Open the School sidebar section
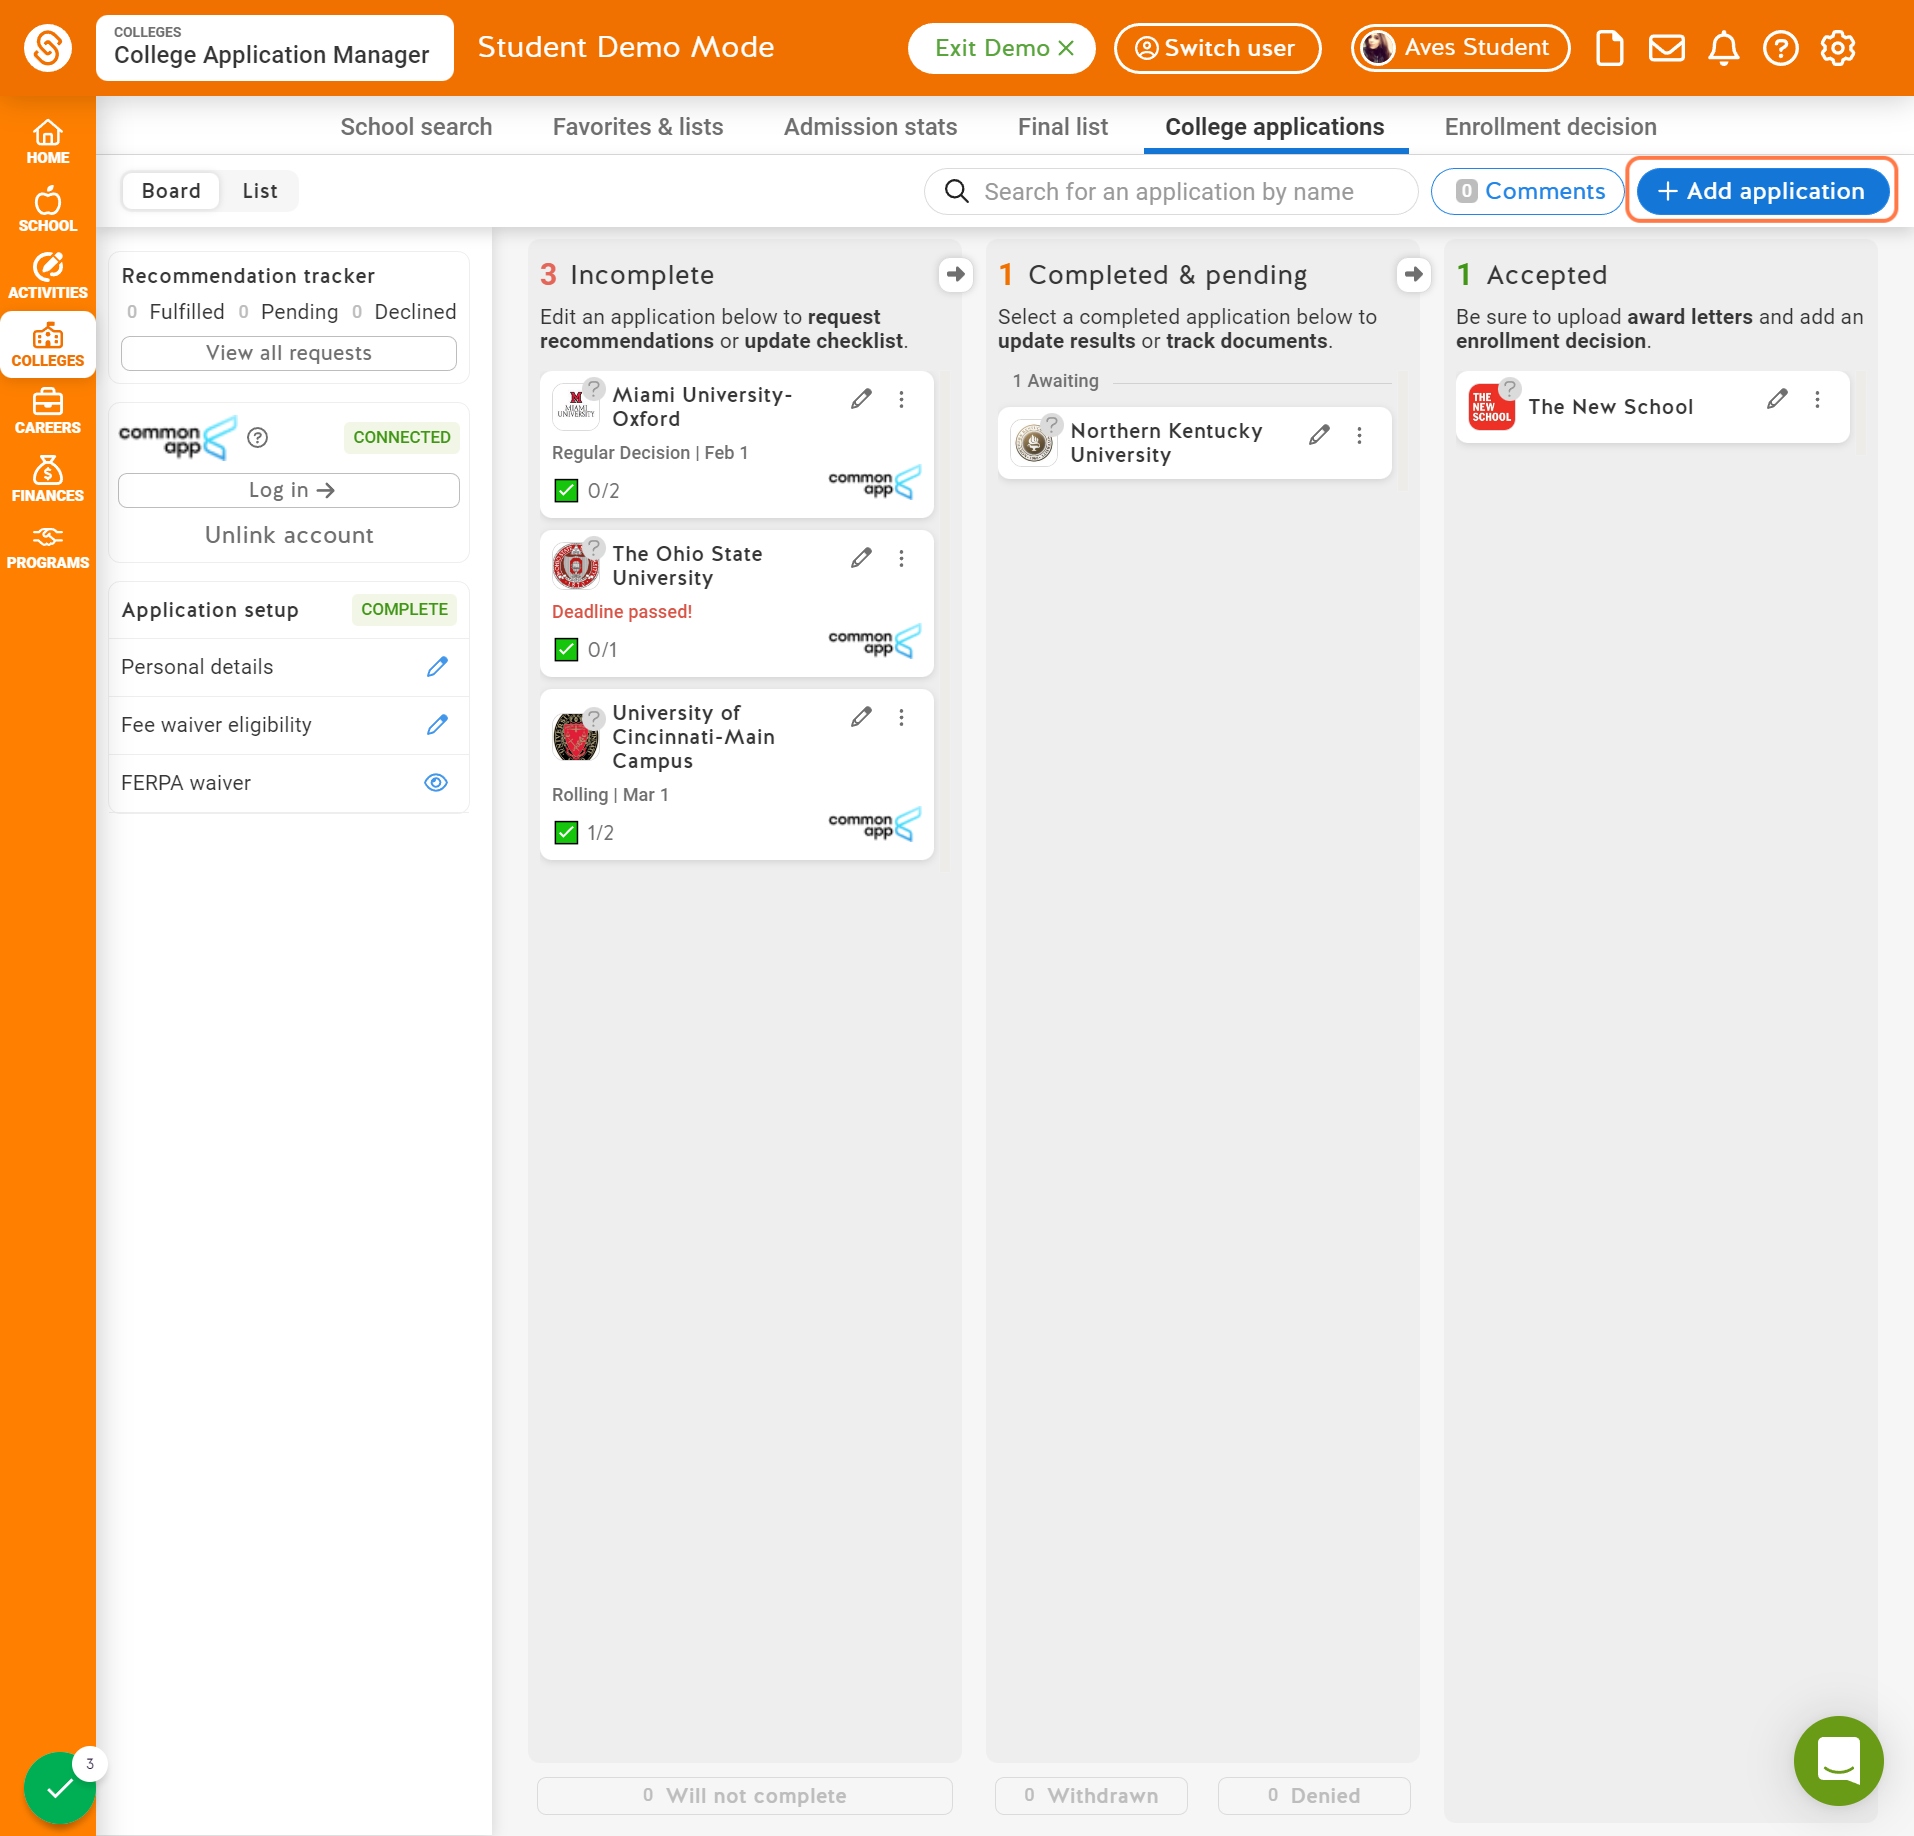The image size is (1914, 1836). 48,210
